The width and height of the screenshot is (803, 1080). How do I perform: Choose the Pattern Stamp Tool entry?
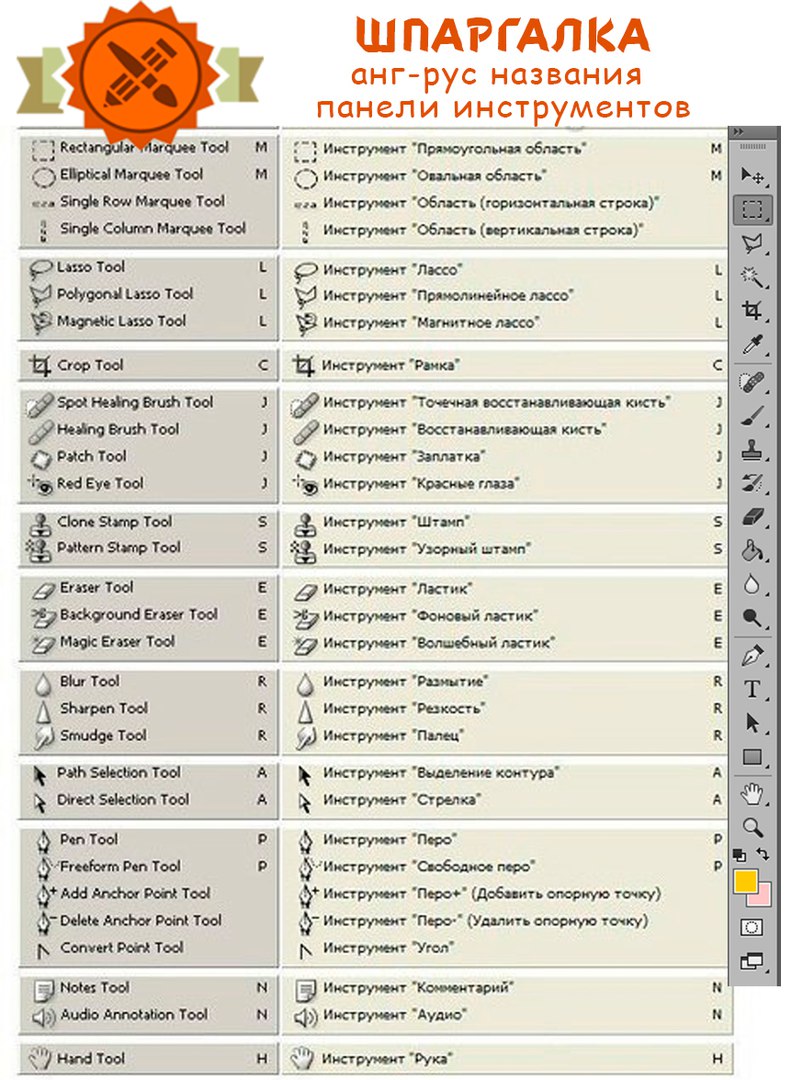click(x=149, y=548)
